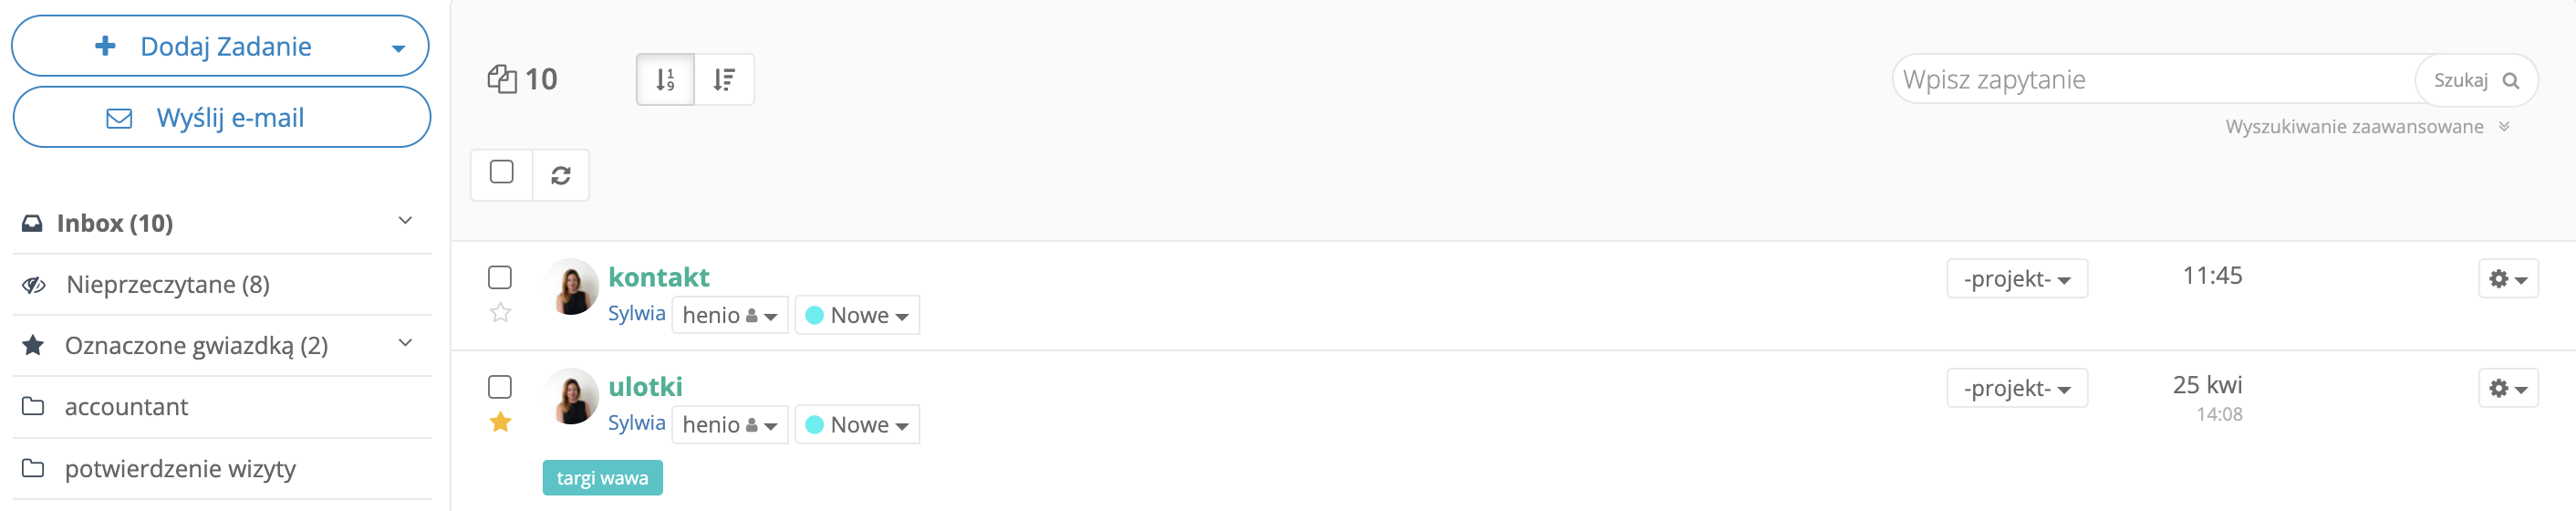Click the Wyślij e-mail button
The image size is (2576, 511).
click(x=221, y=118)
